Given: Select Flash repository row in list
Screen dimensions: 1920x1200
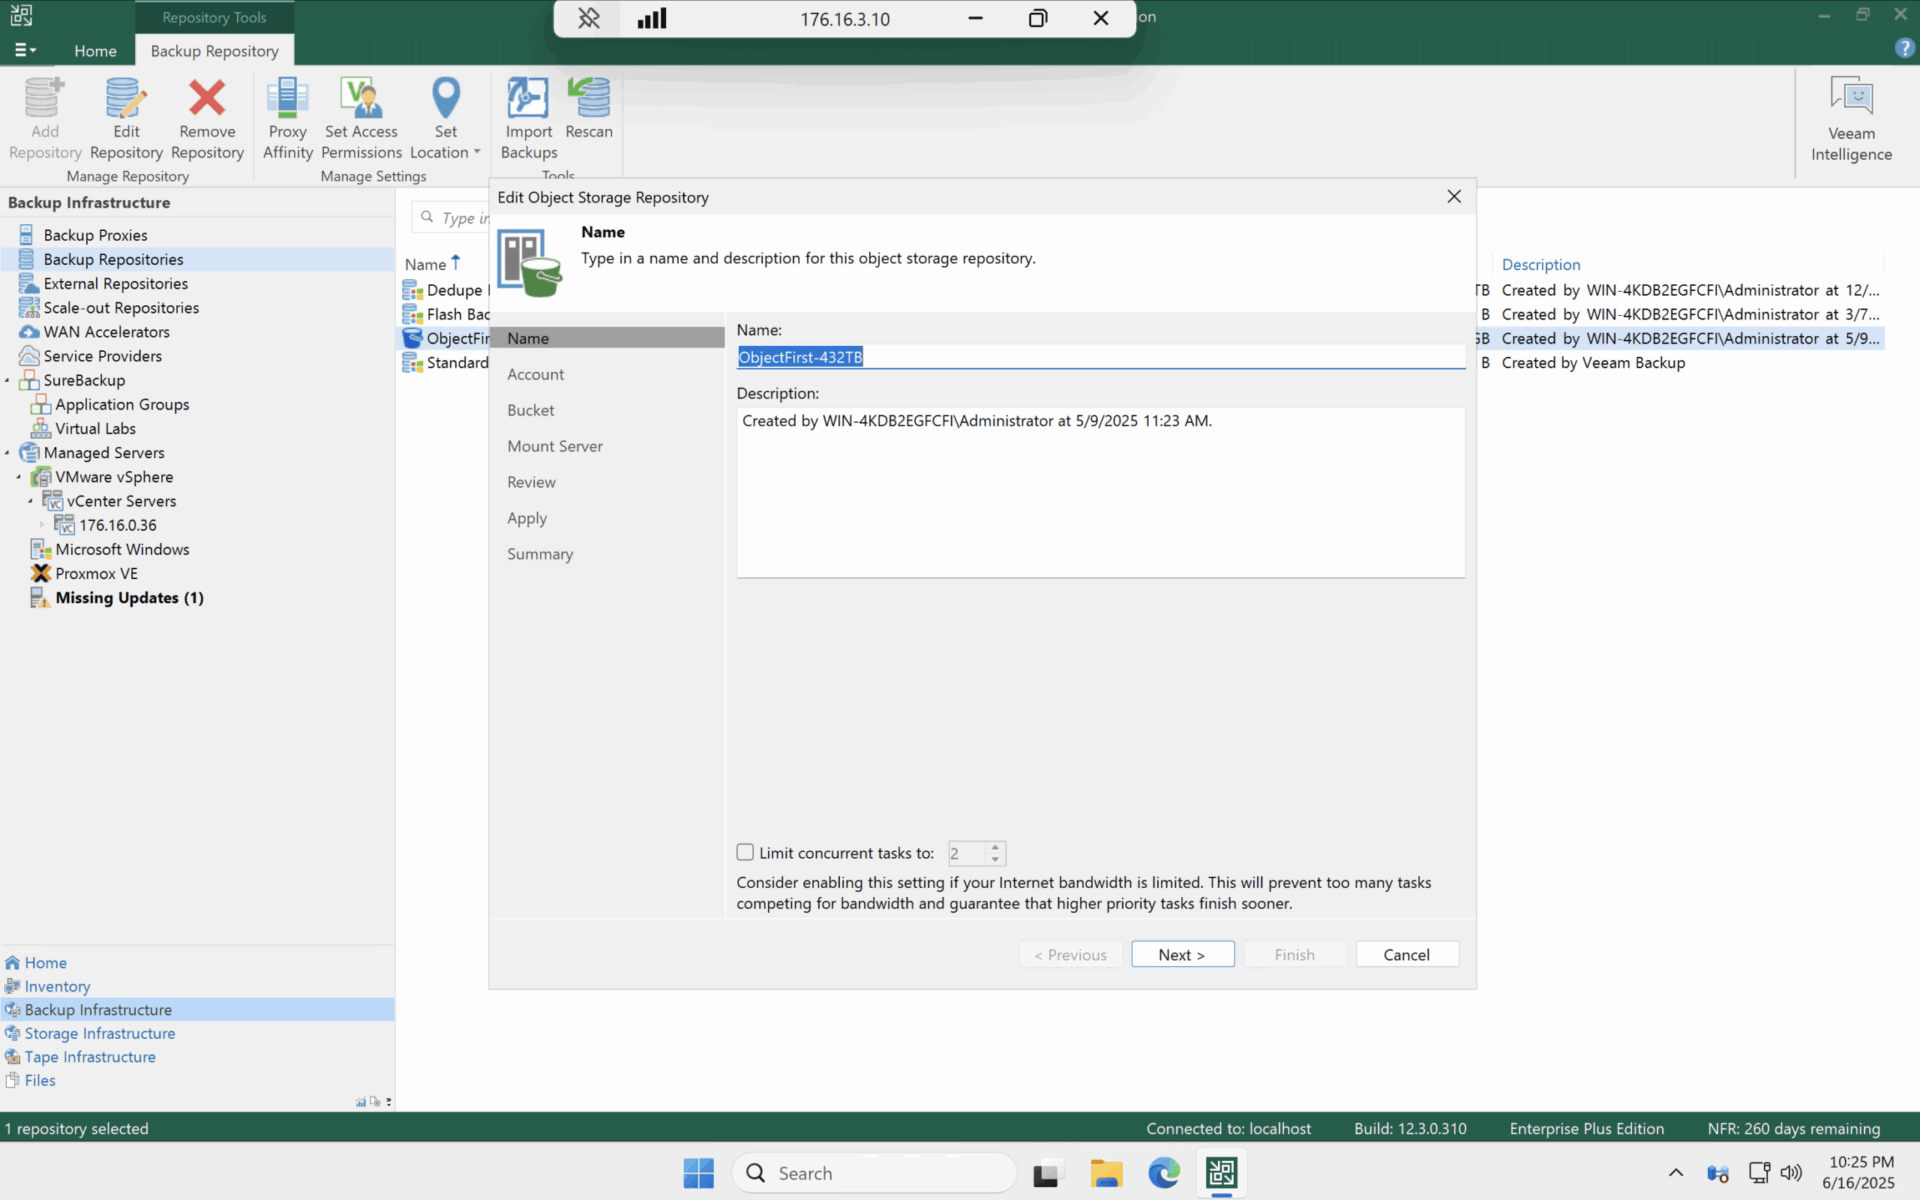Looking at the screenshot, I should [445, 314].
